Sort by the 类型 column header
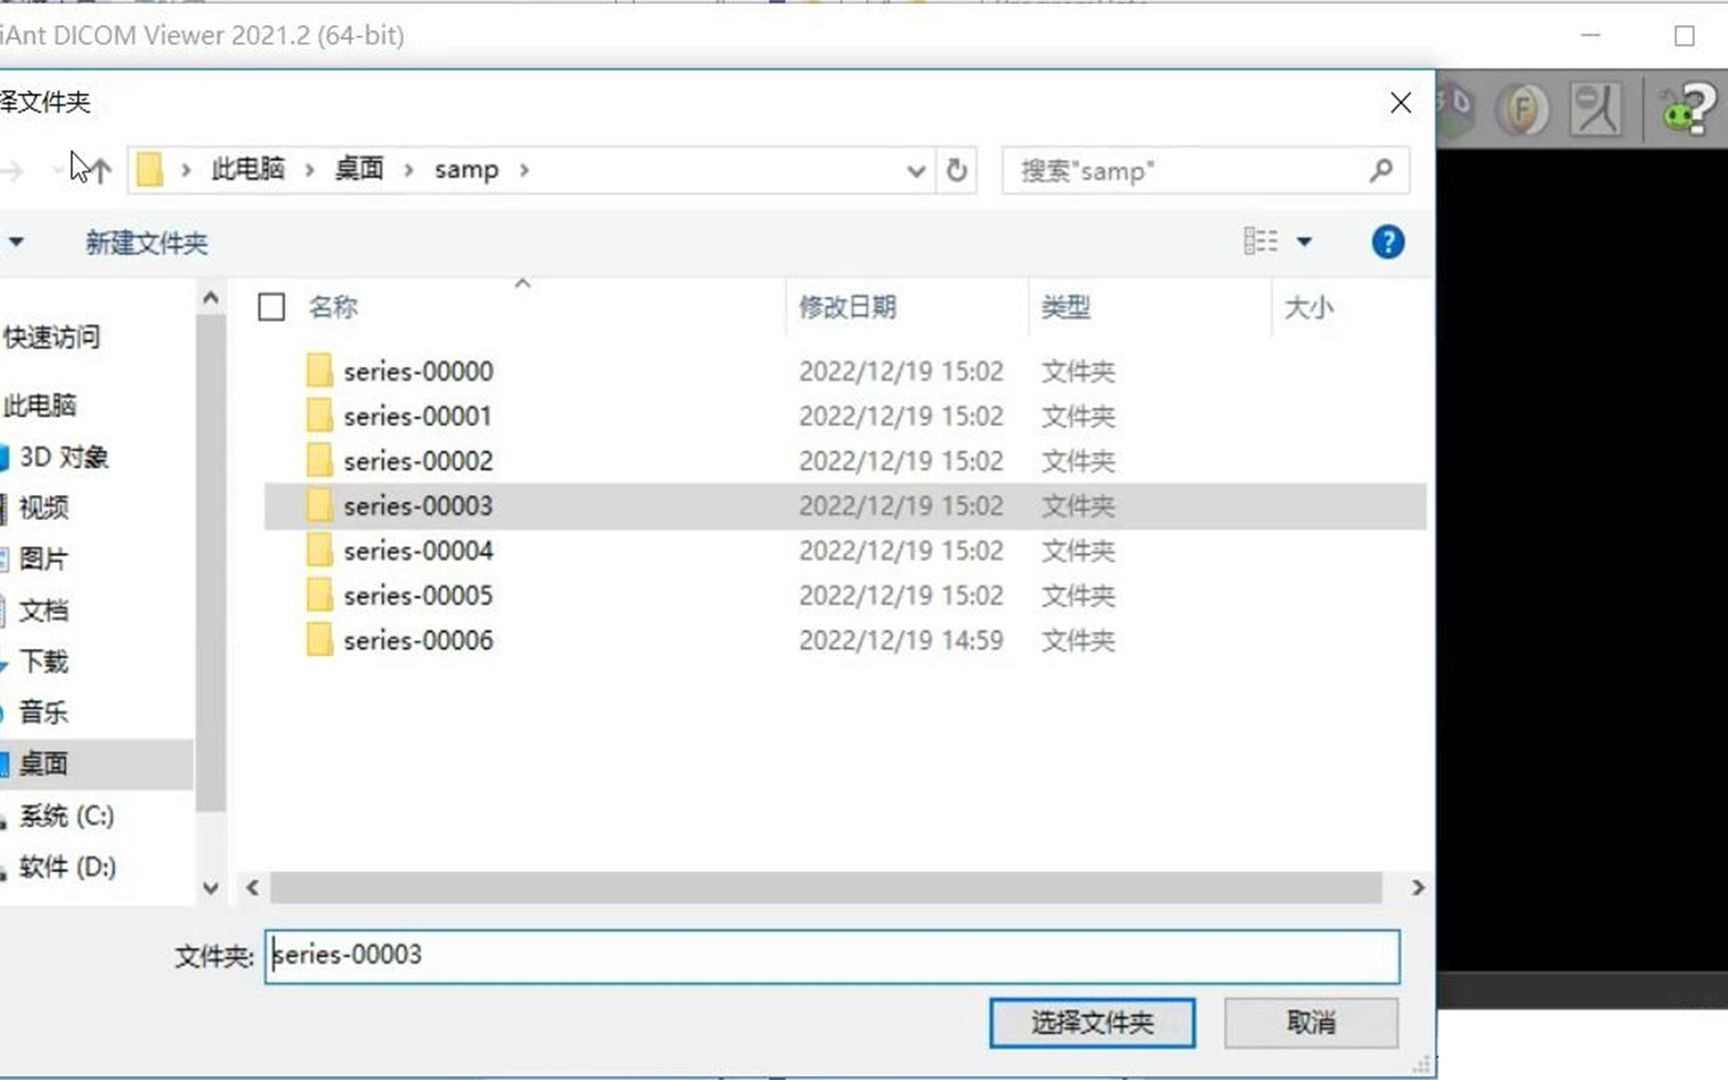 (1066, 306)
